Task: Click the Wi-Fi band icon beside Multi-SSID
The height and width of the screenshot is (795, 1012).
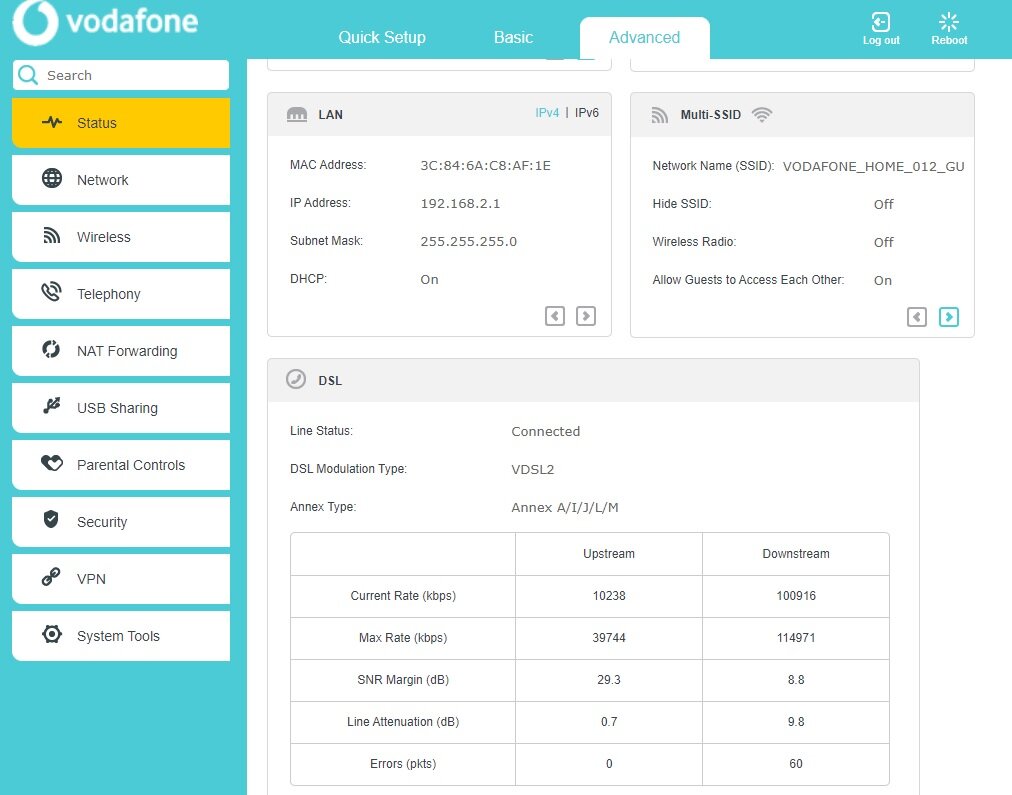Action: 762,115
